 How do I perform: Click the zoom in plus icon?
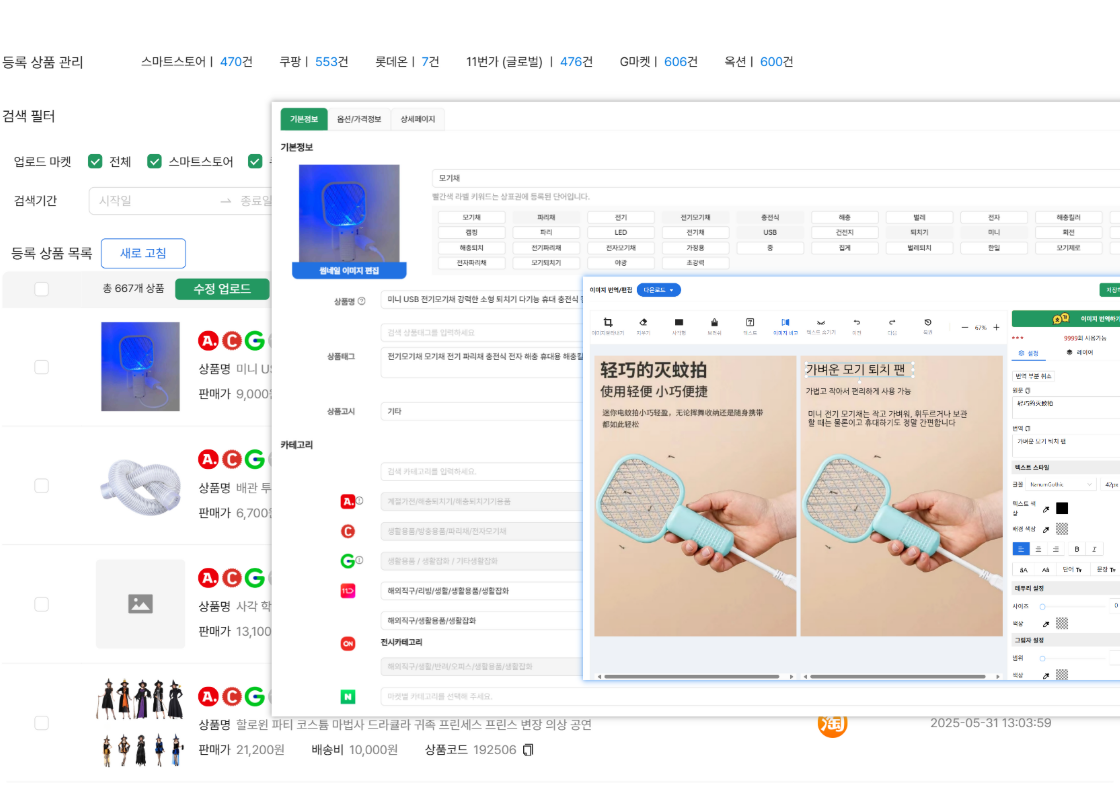996,327
